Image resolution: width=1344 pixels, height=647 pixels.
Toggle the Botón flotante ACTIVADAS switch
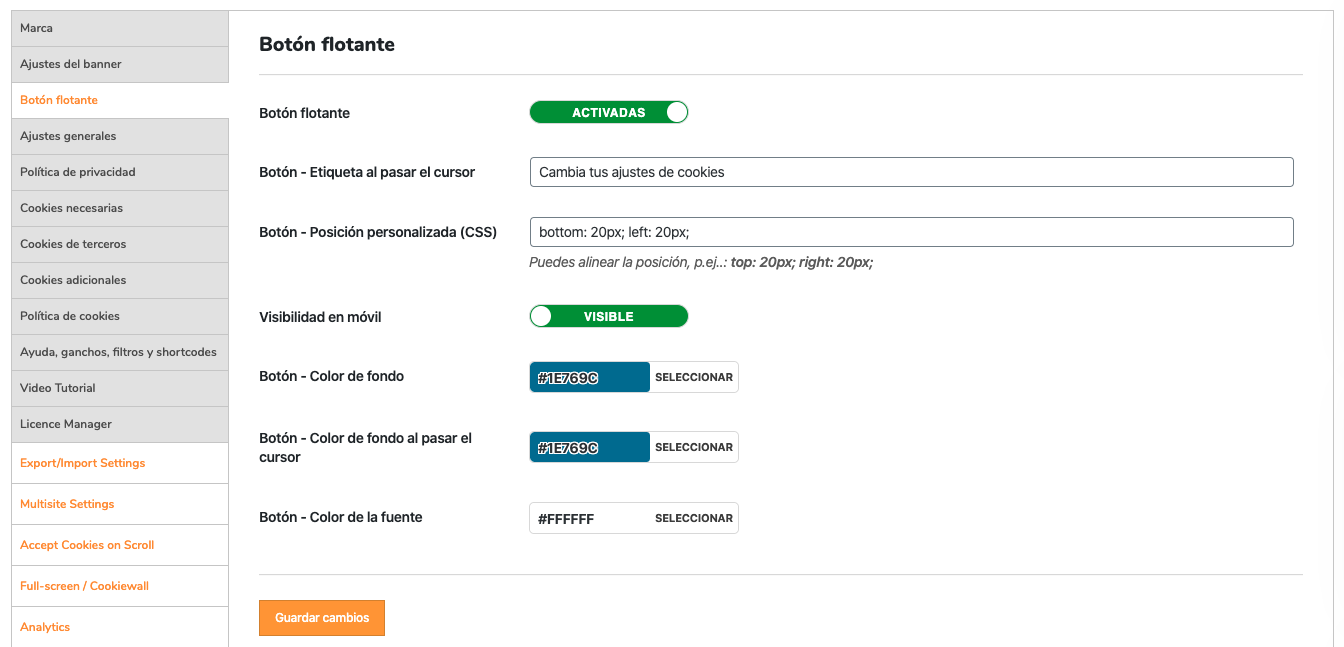[x=608, y=113]
